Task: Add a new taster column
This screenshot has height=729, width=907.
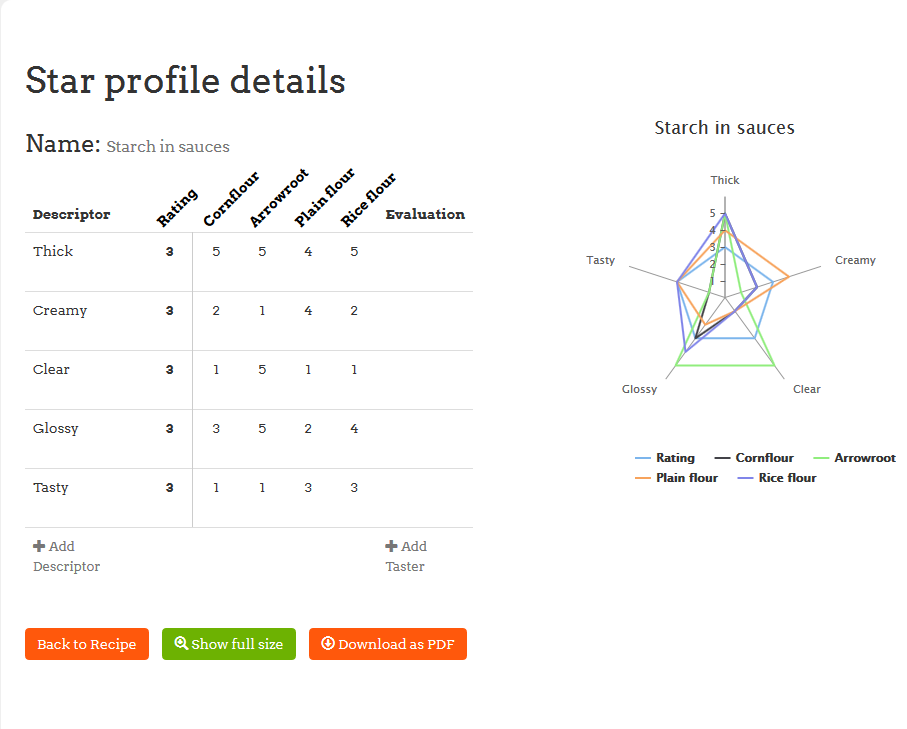Action: 406,556
